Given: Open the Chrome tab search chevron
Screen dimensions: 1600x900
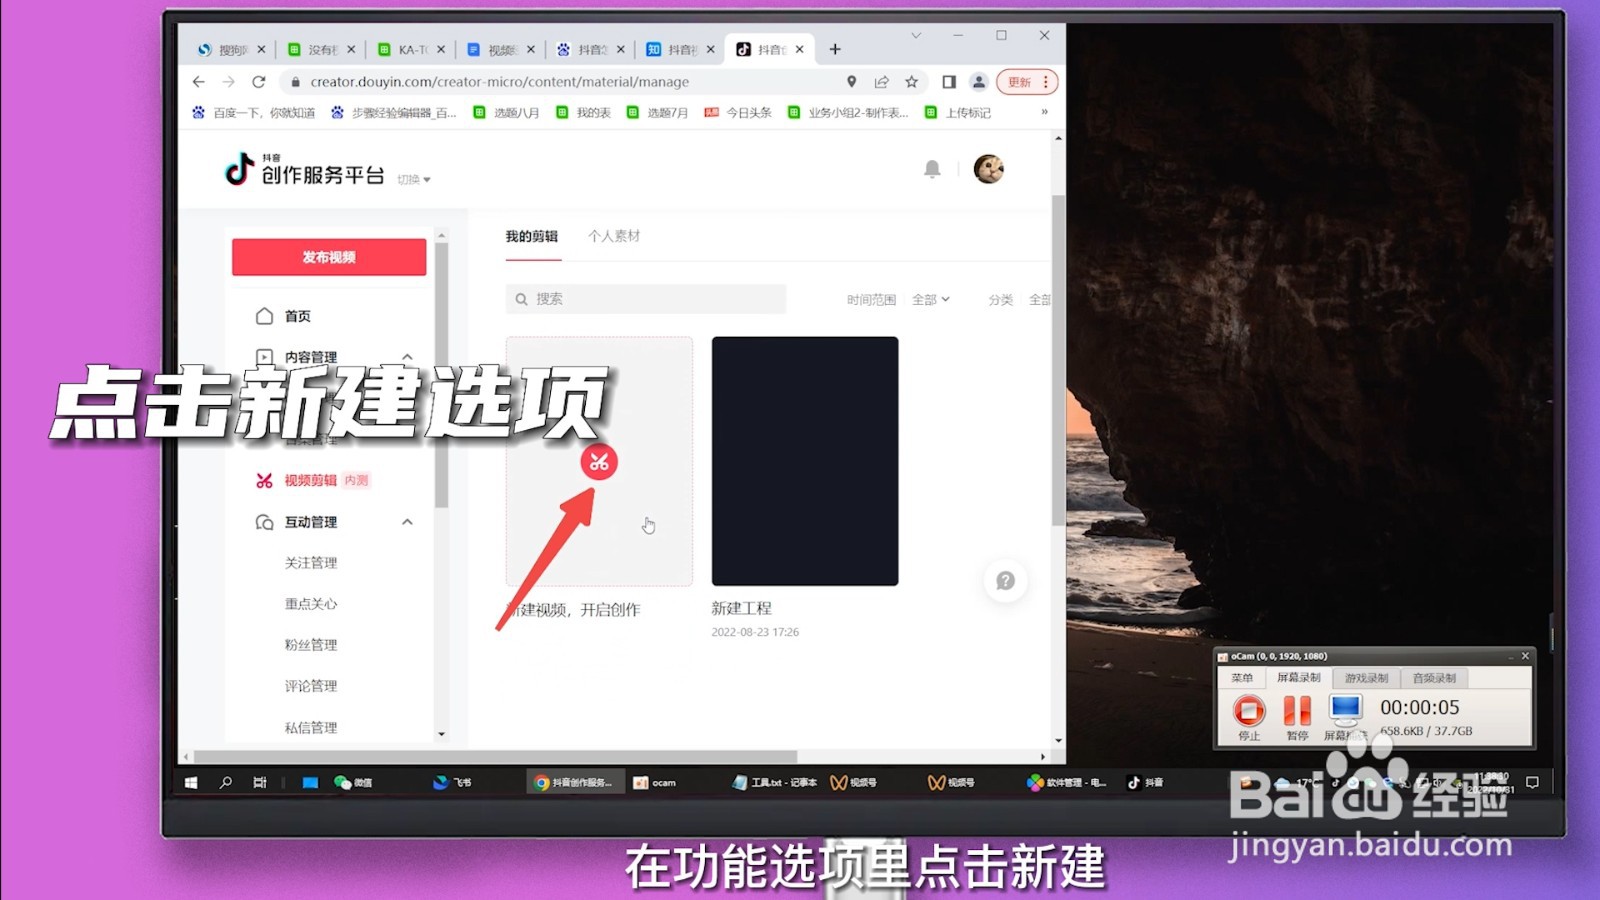Looking at the screenshot, I should click(916, 35).
